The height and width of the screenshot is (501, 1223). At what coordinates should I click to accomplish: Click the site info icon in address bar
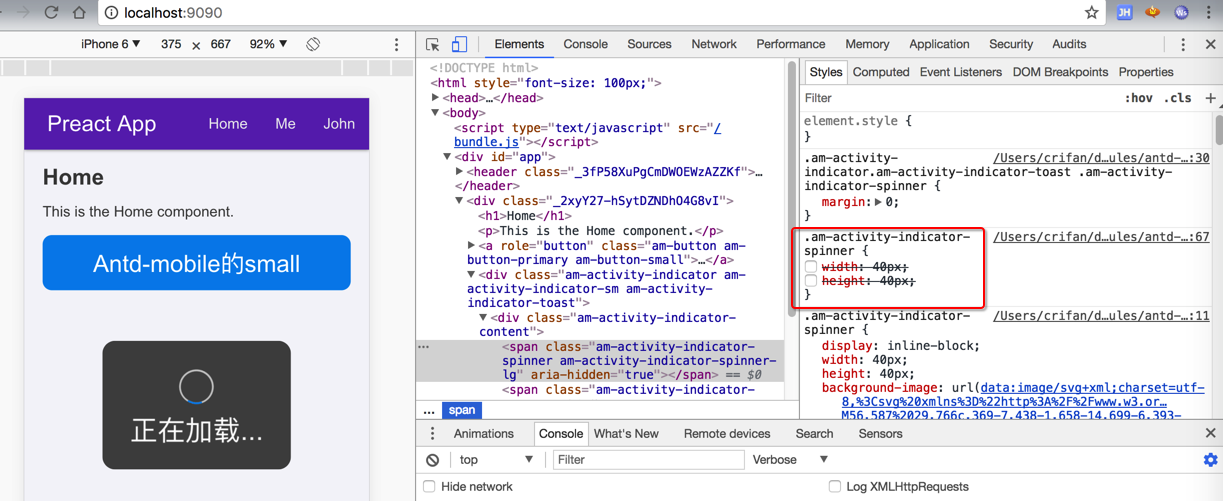(112, 13)
